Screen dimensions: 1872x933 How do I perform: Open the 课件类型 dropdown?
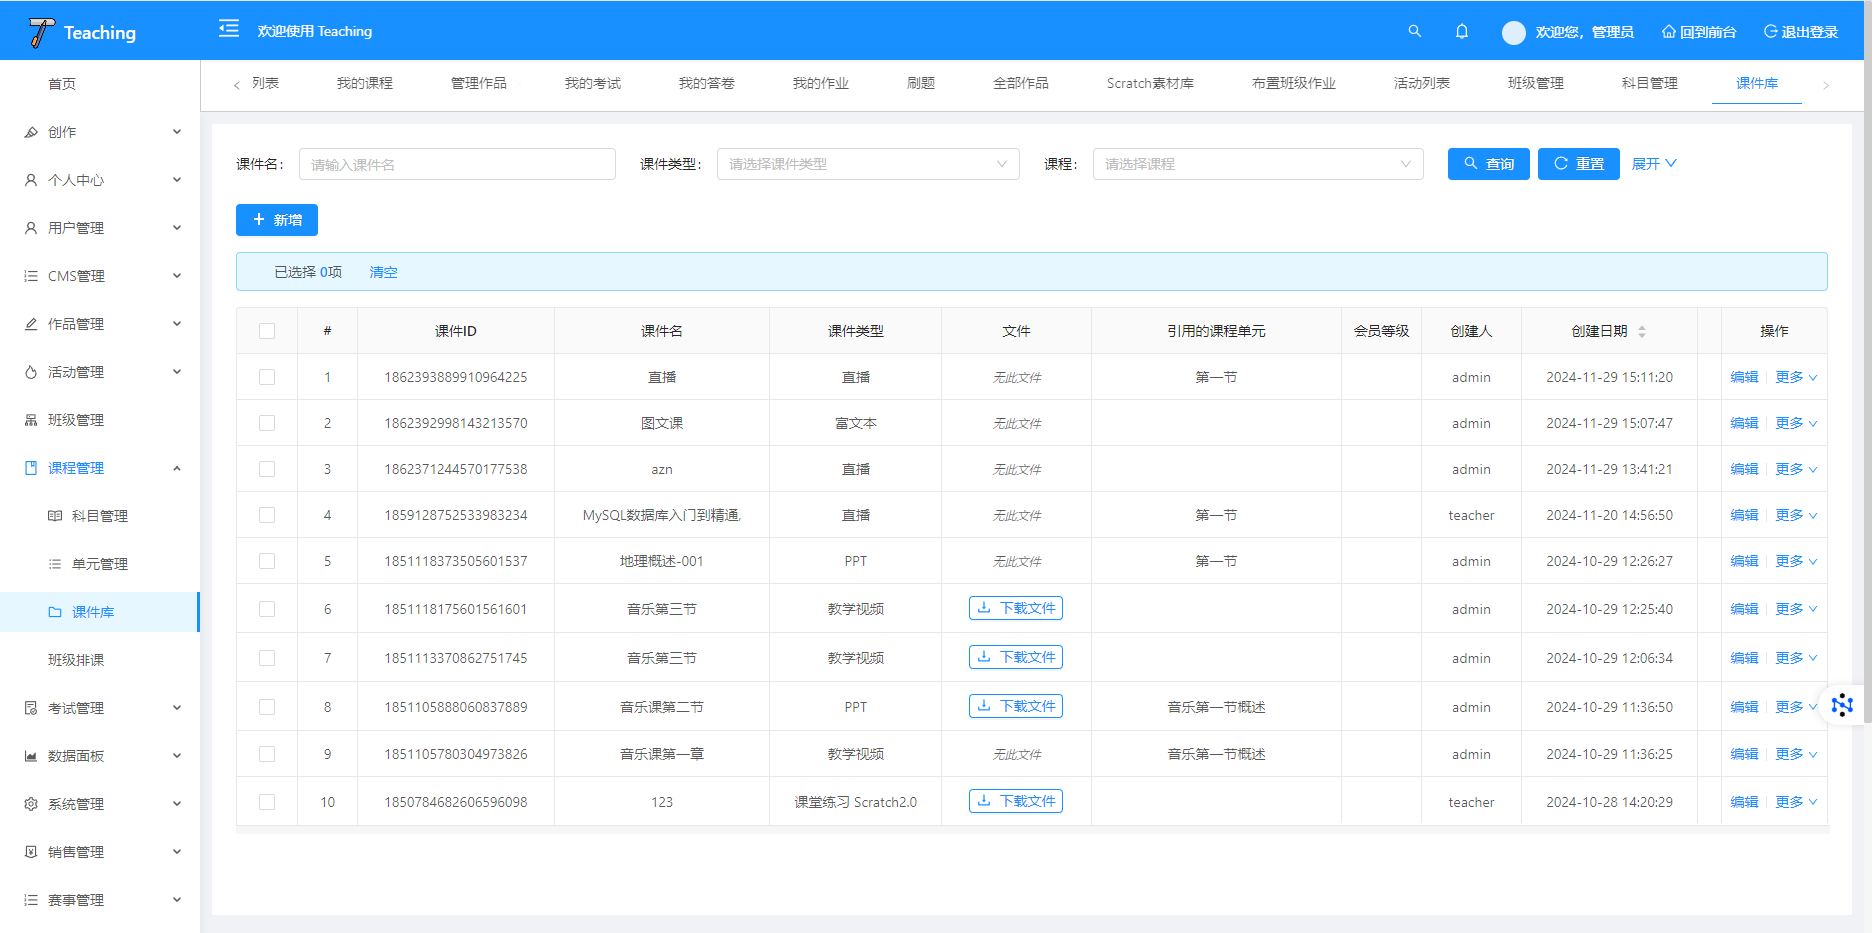[867, 164]
